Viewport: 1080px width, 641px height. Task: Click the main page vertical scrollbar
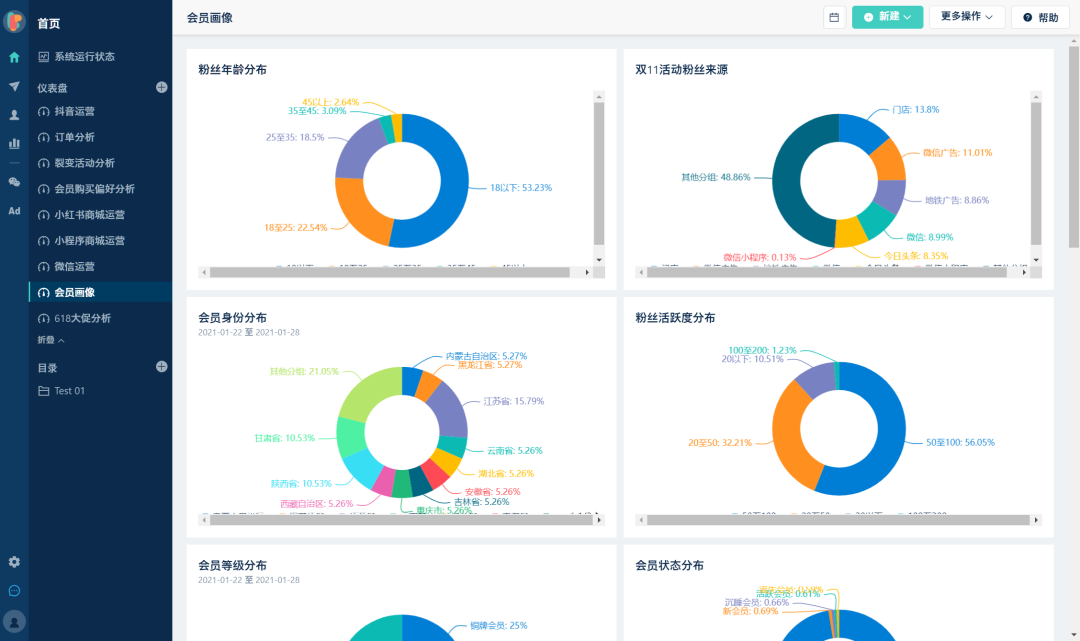(x=1074, y=147)
